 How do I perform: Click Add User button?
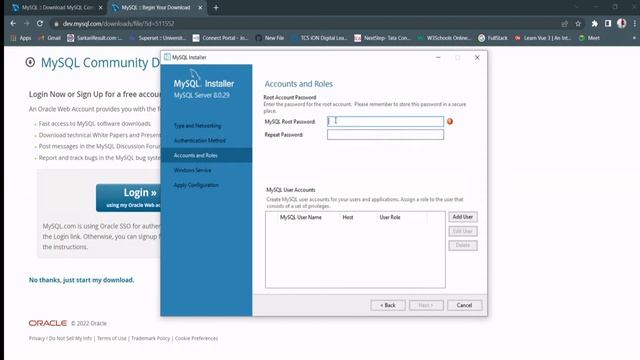pos(462,217)
